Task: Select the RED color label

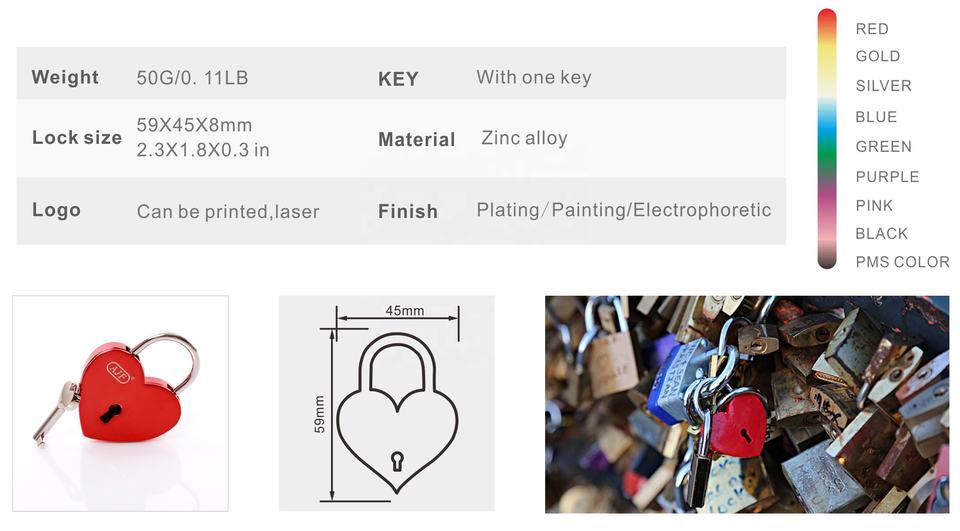Action: click(x=872, y=29)
